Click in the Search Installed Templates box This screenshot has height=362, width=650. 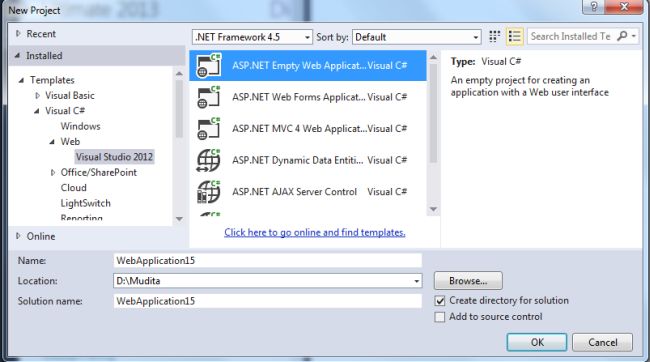[572, 36]
